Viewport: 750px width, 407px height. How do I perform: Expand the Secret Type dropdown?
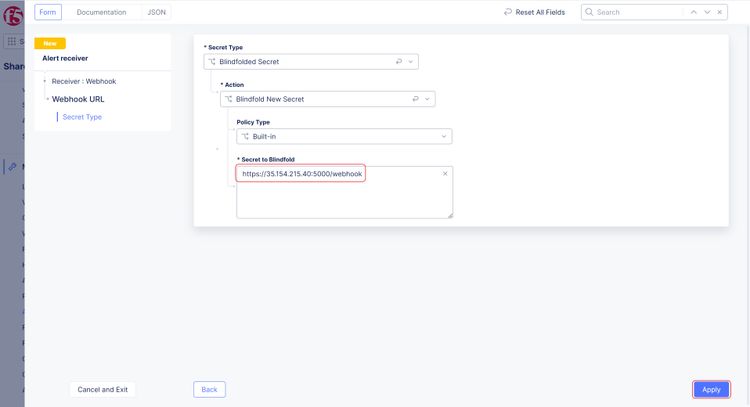pyautogui.click(x=411, y=61)
